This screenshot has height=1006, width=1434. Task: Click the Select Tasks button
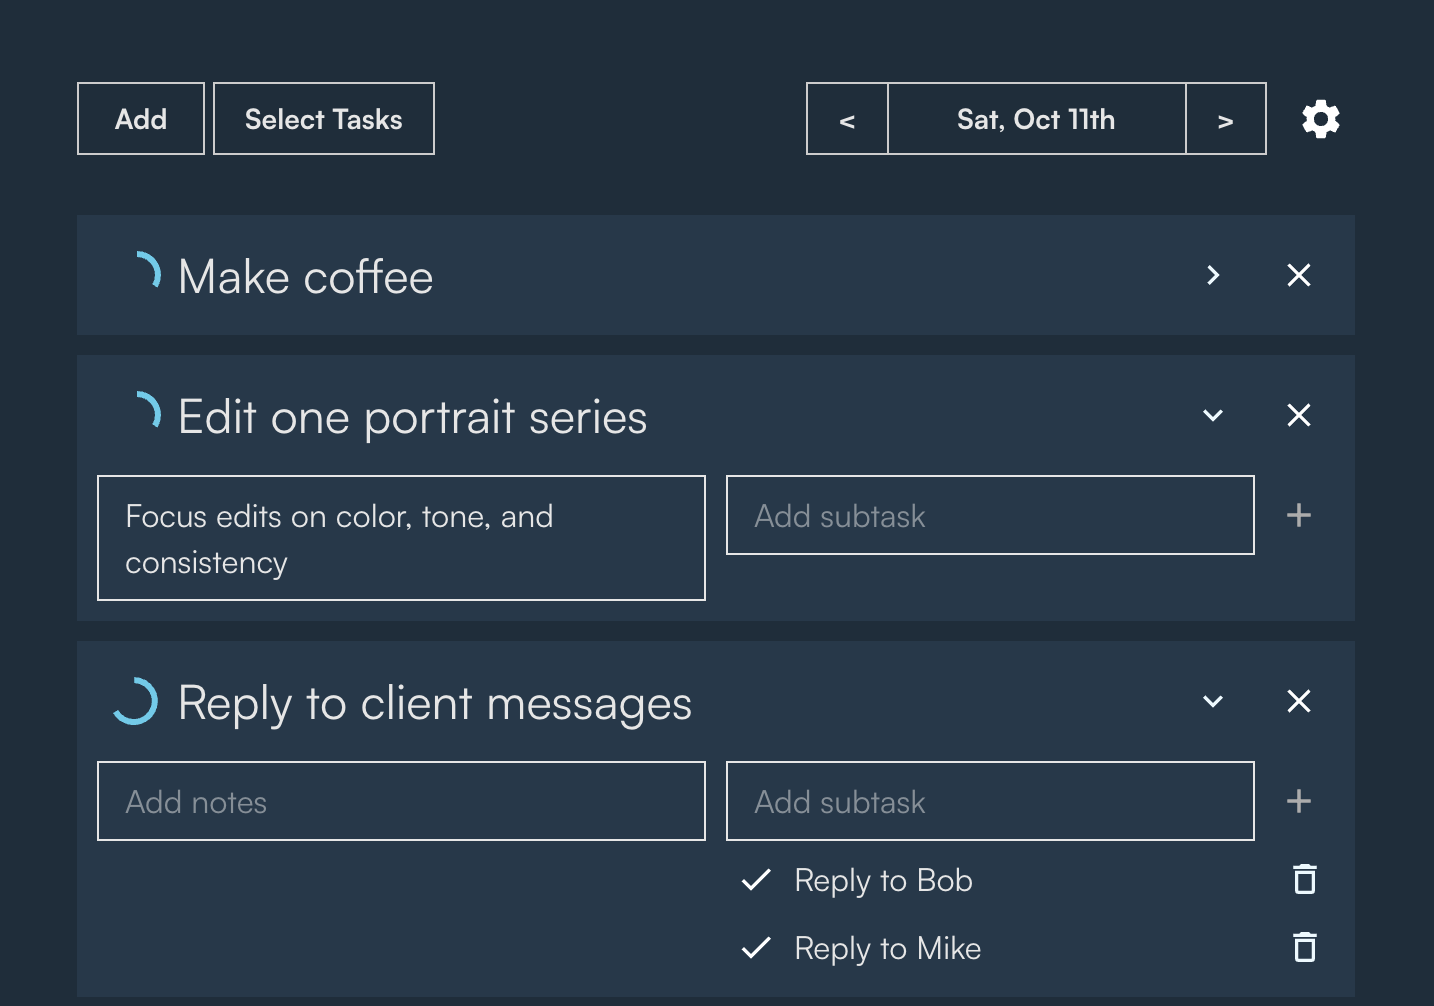[x=324, y=119]
